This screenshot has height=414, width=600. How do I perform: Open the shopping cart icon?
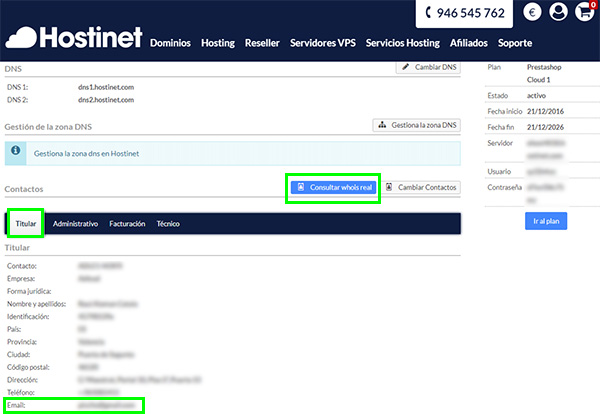[x=585, y=12]
